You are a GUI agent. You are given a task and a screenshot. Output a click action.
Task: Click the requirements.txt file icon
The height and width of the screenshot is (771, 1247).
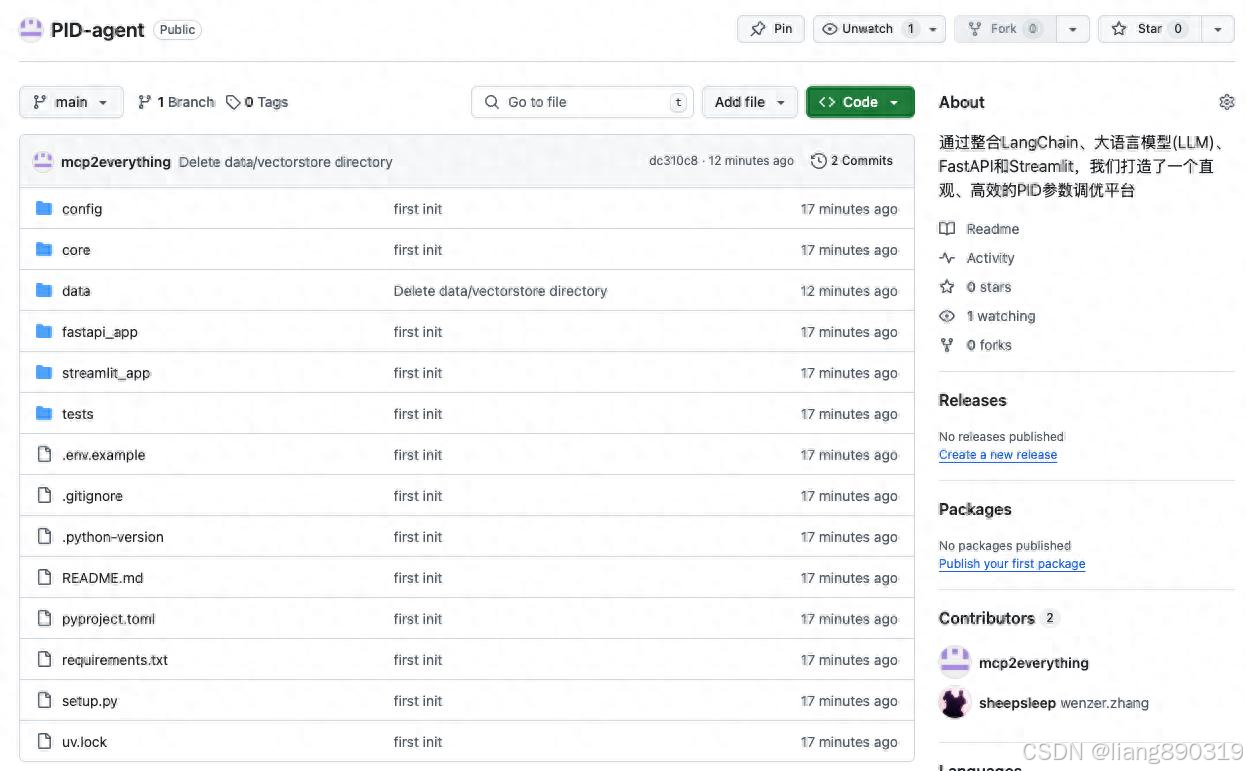(x=44, y=660)
